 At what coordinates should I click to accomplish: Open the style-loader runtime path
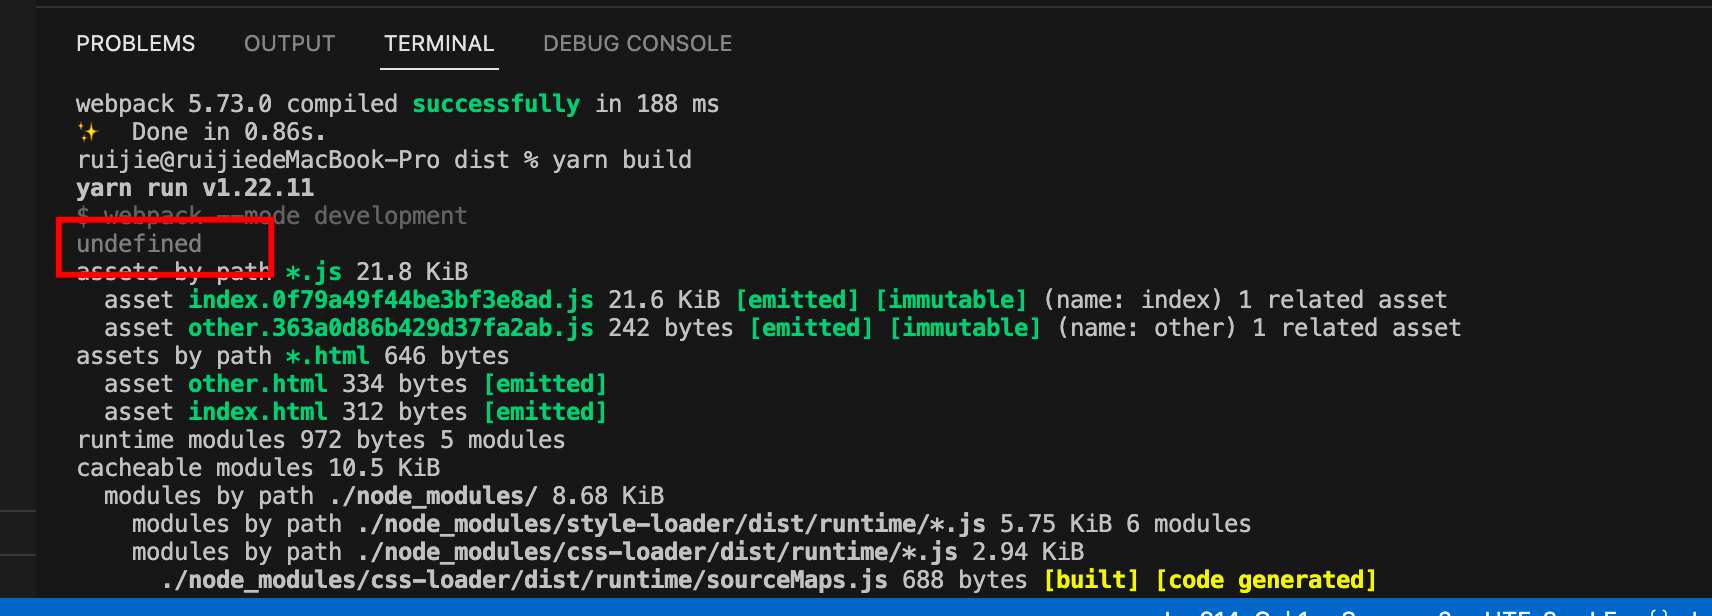click(x=671, y=524)
